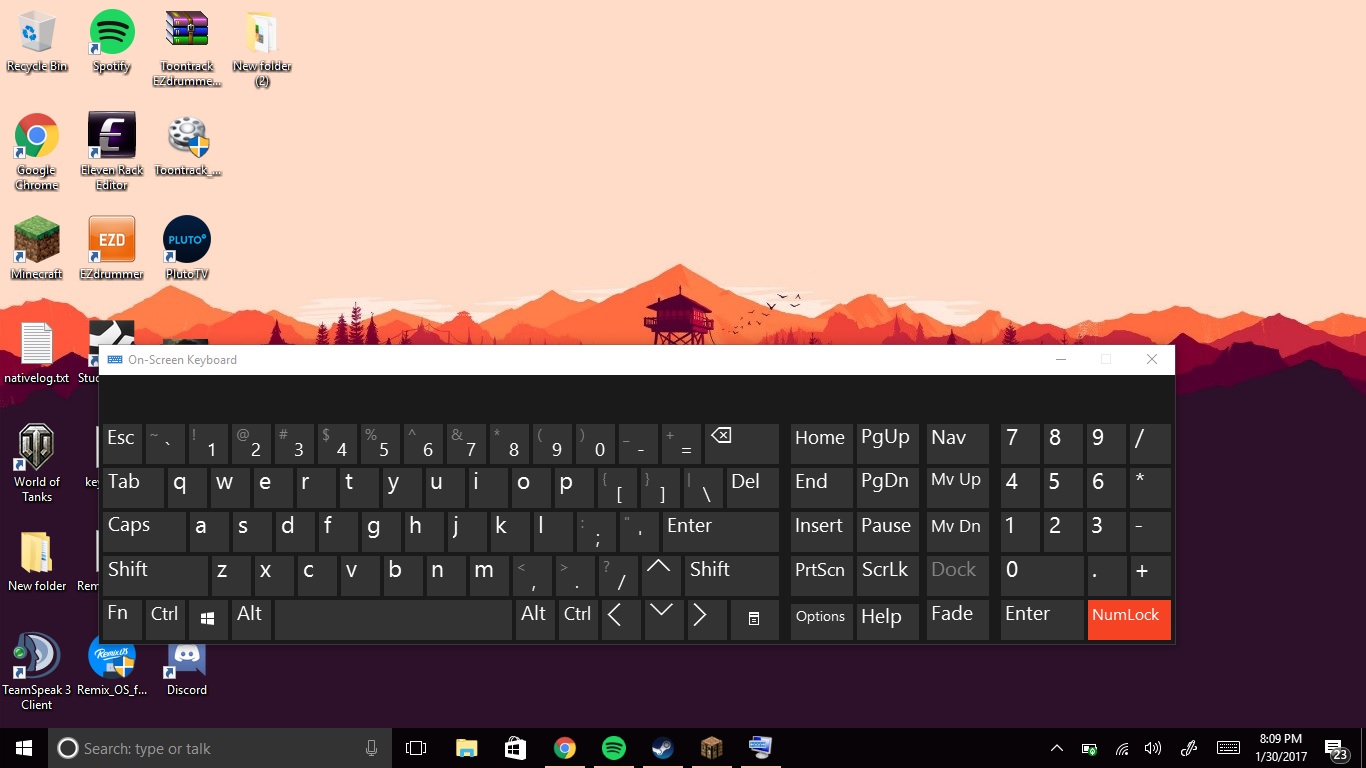Viewport: 1366px width, 768px height.
Task: Open the Recycle Bin desktop icon
Action: point(37,42)
